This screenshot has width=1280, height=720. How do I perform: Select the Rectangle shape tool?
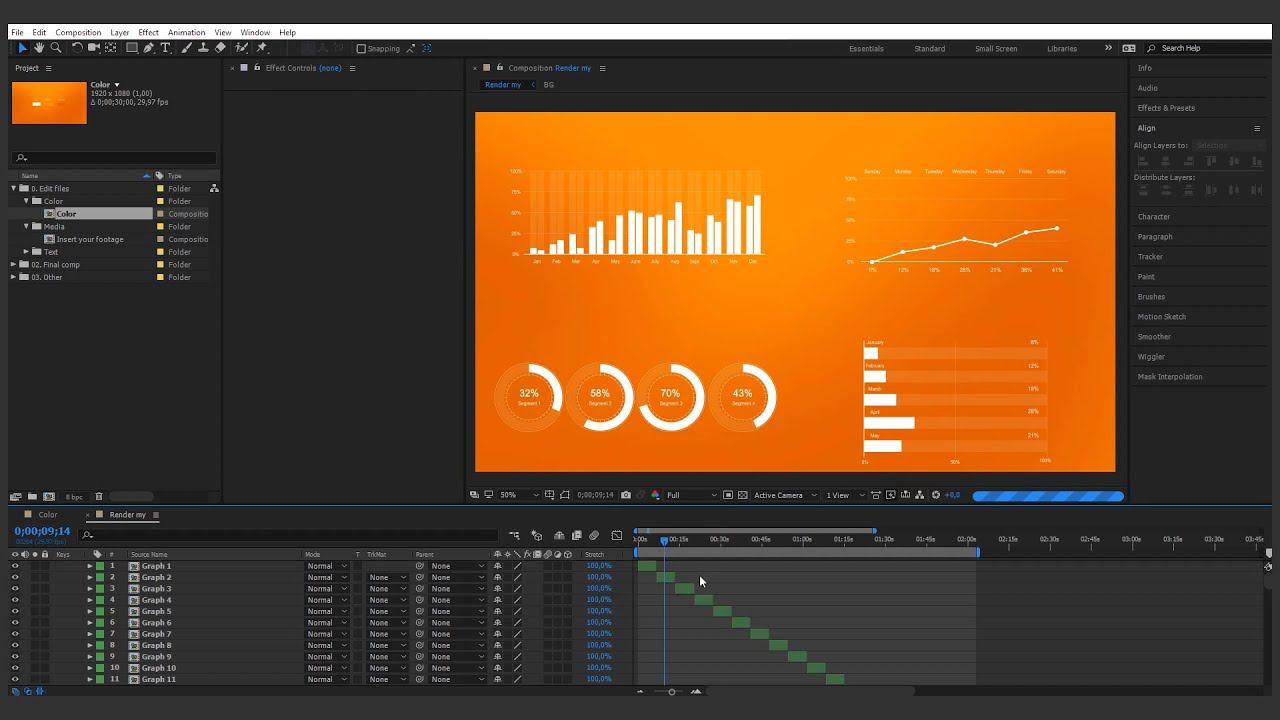[132, 48]
